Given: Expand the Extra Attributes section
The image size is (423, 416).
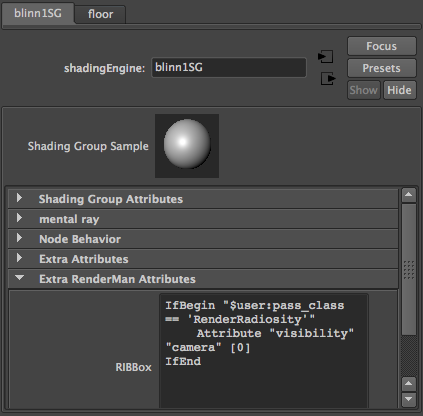Looking at the screenshot, I should (x=203, y=259).
